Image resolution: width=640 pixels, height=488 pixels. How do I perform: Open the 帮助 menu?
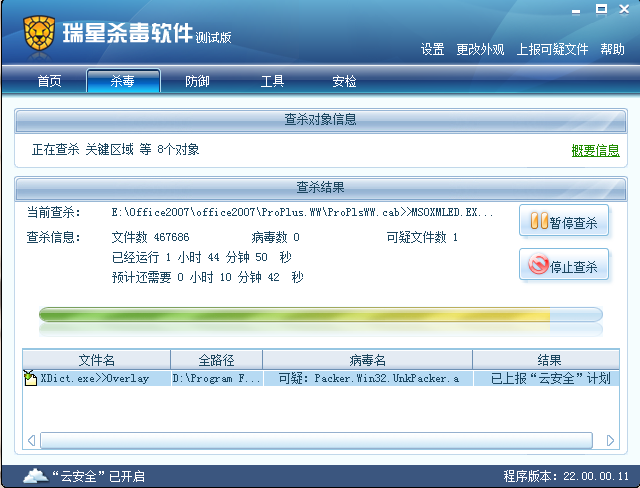coord(612,49)
